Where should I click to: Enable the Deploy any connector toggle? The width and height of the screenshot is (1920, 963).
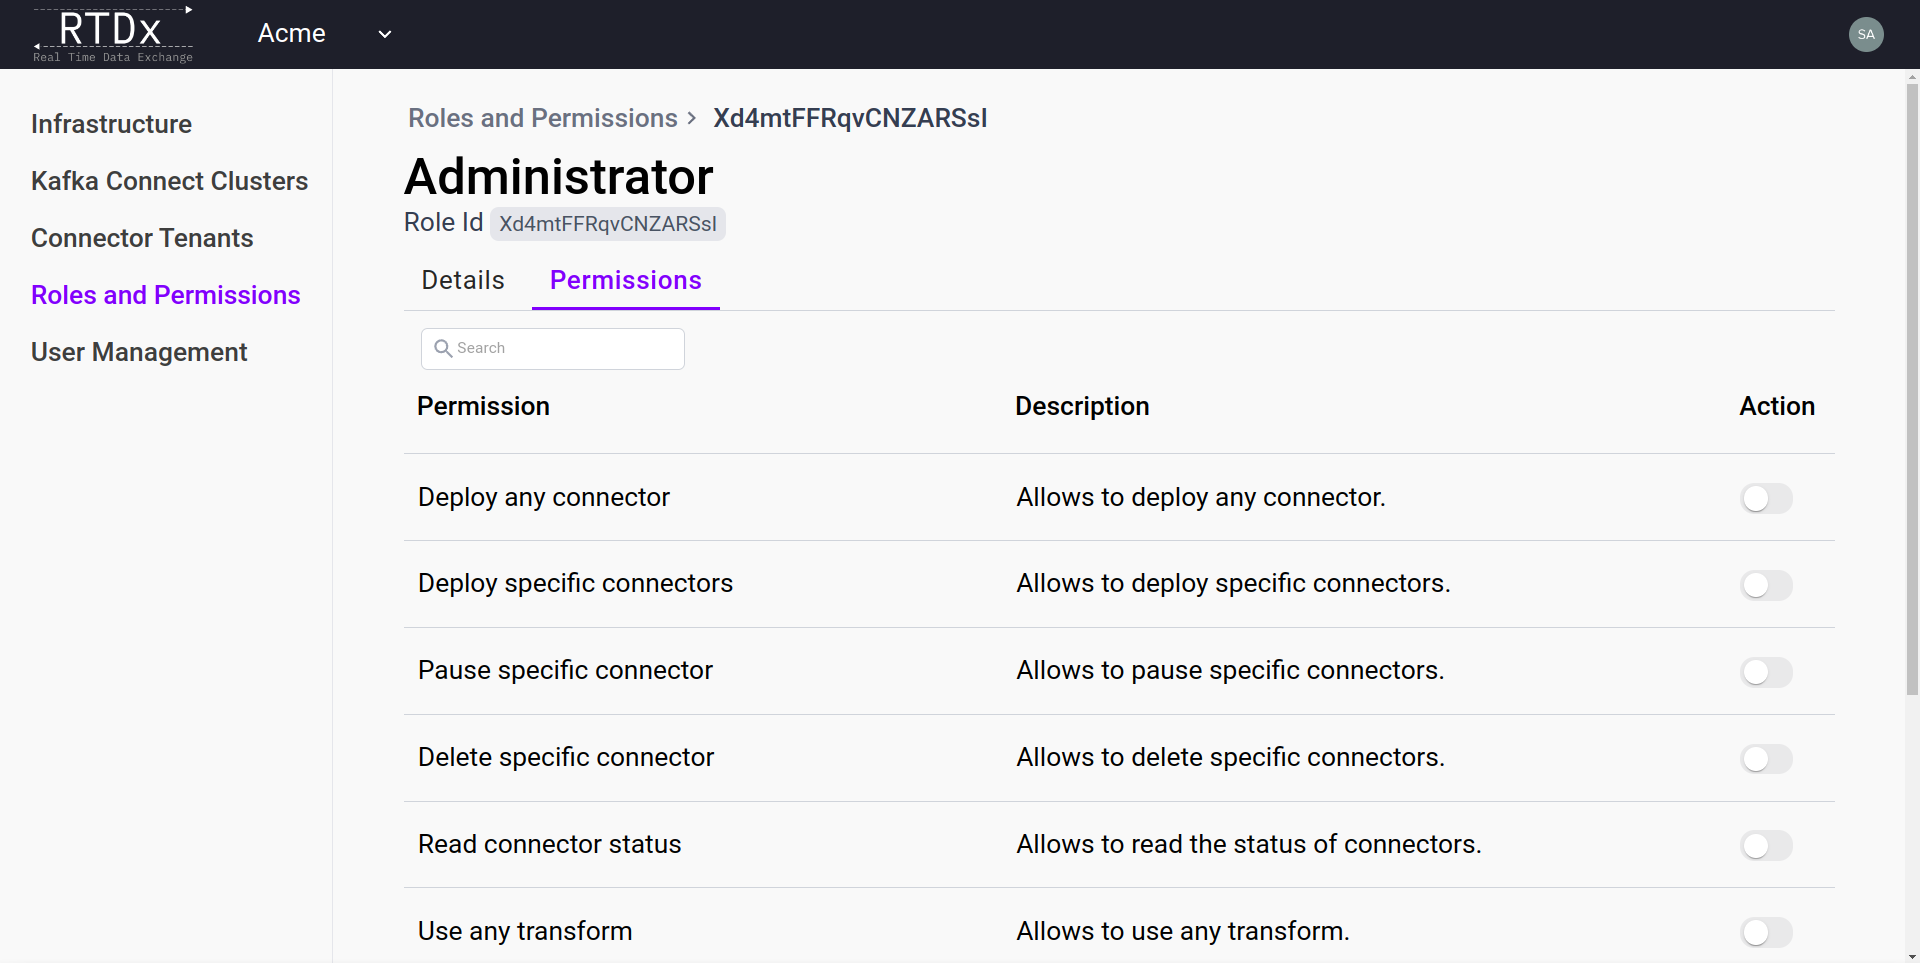pos(1766,498)
